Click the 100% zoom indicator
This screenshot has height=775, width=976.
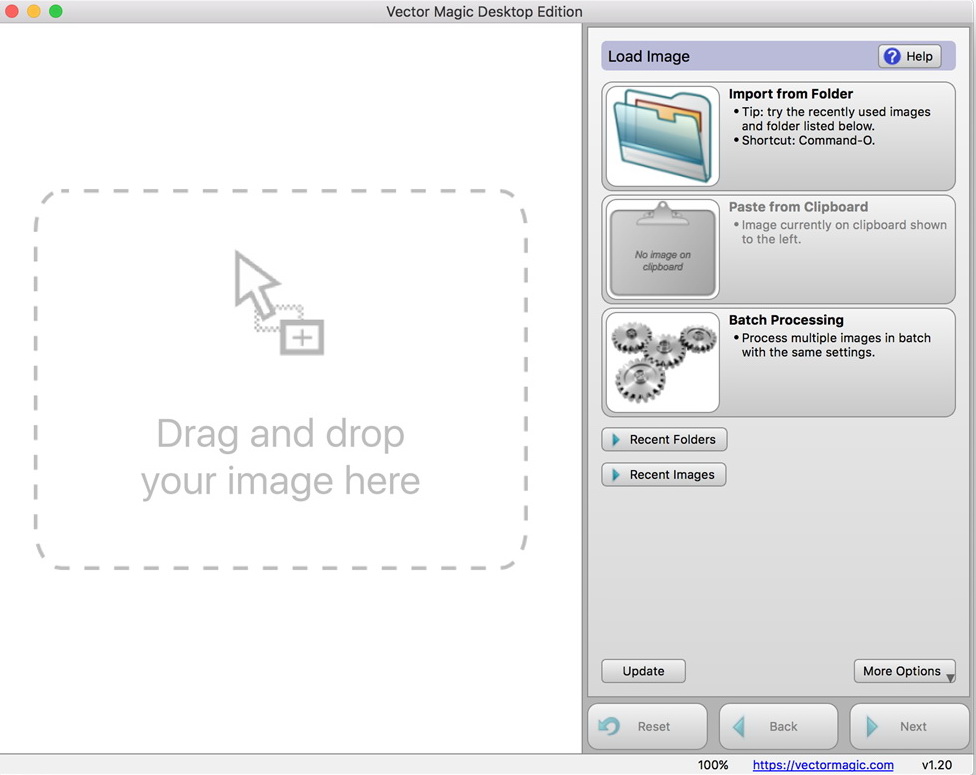pos(713,765)
